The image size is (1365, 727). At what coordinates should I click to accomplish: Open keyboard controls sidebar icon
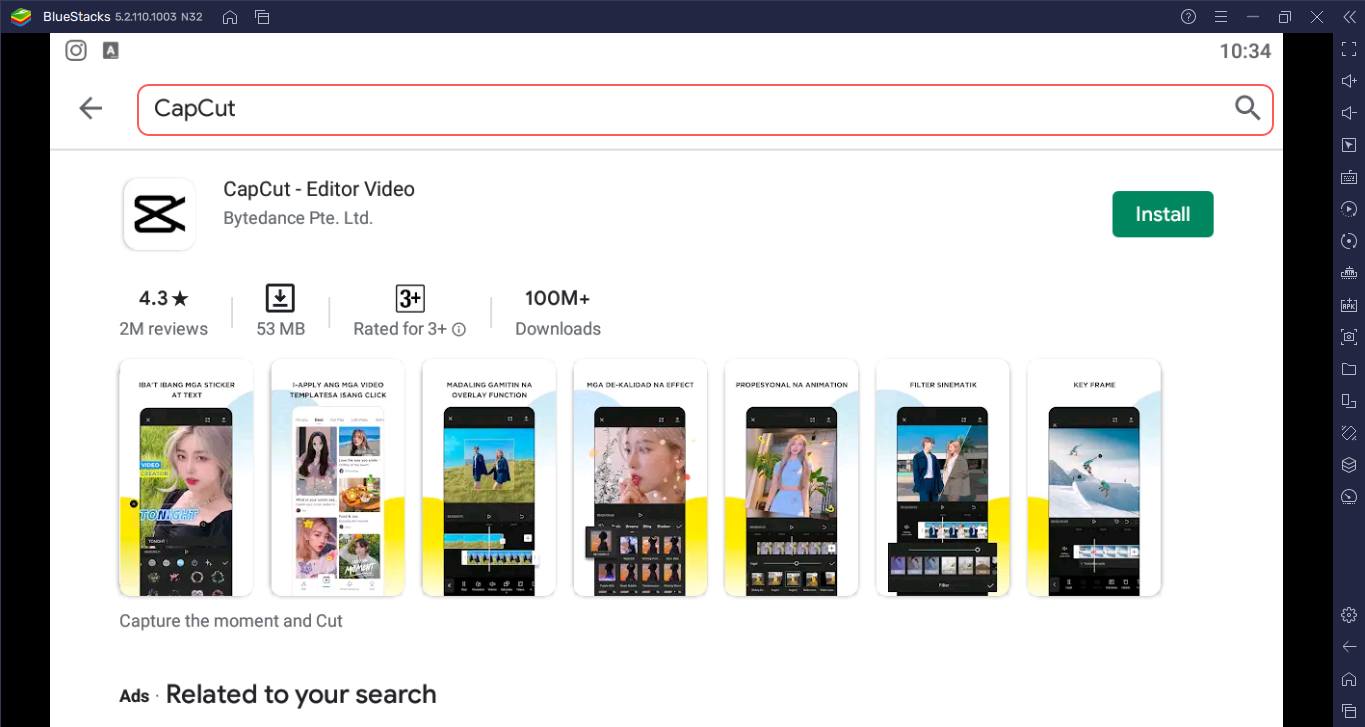(x=1349, y=177)
